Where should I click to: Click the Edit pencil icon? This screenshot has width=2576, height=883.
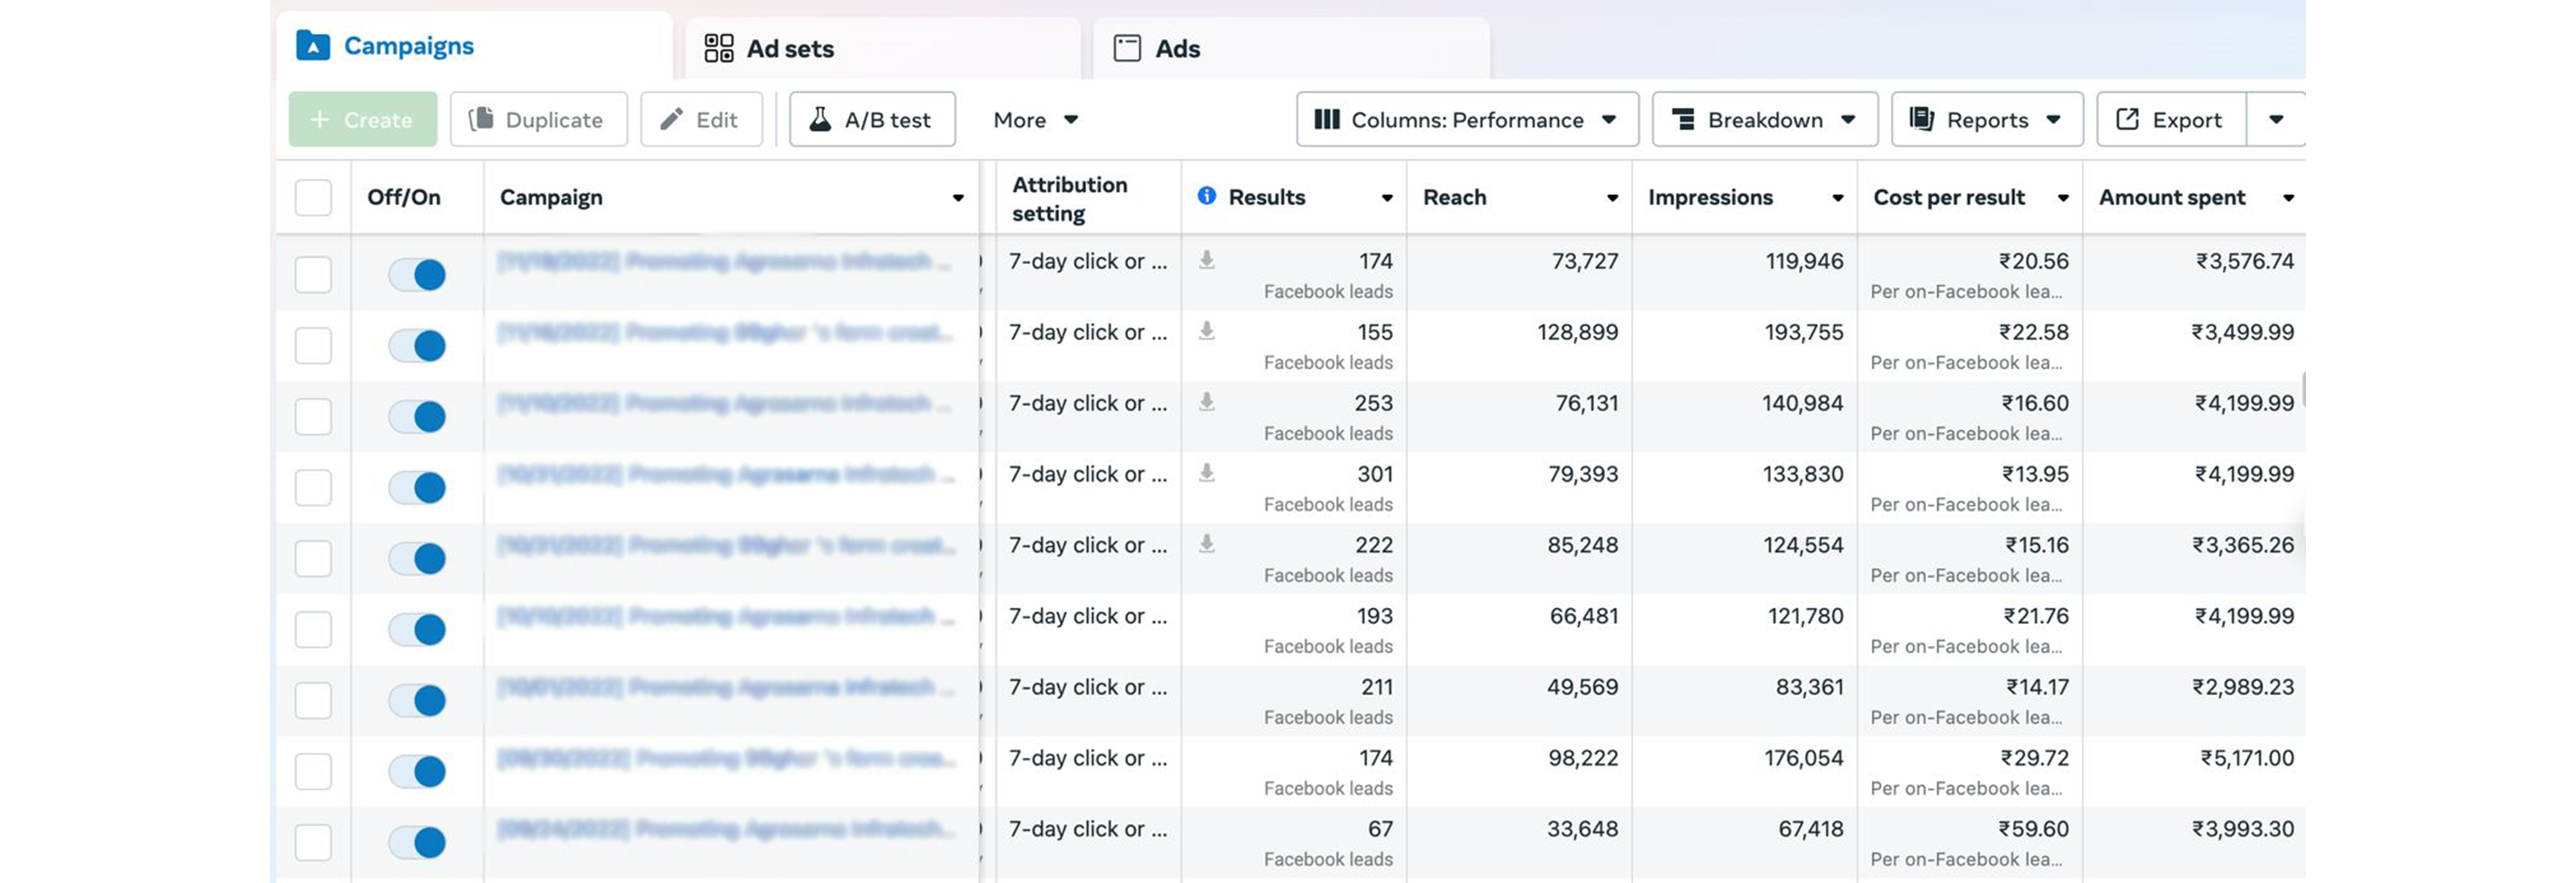tap(671, 119)
